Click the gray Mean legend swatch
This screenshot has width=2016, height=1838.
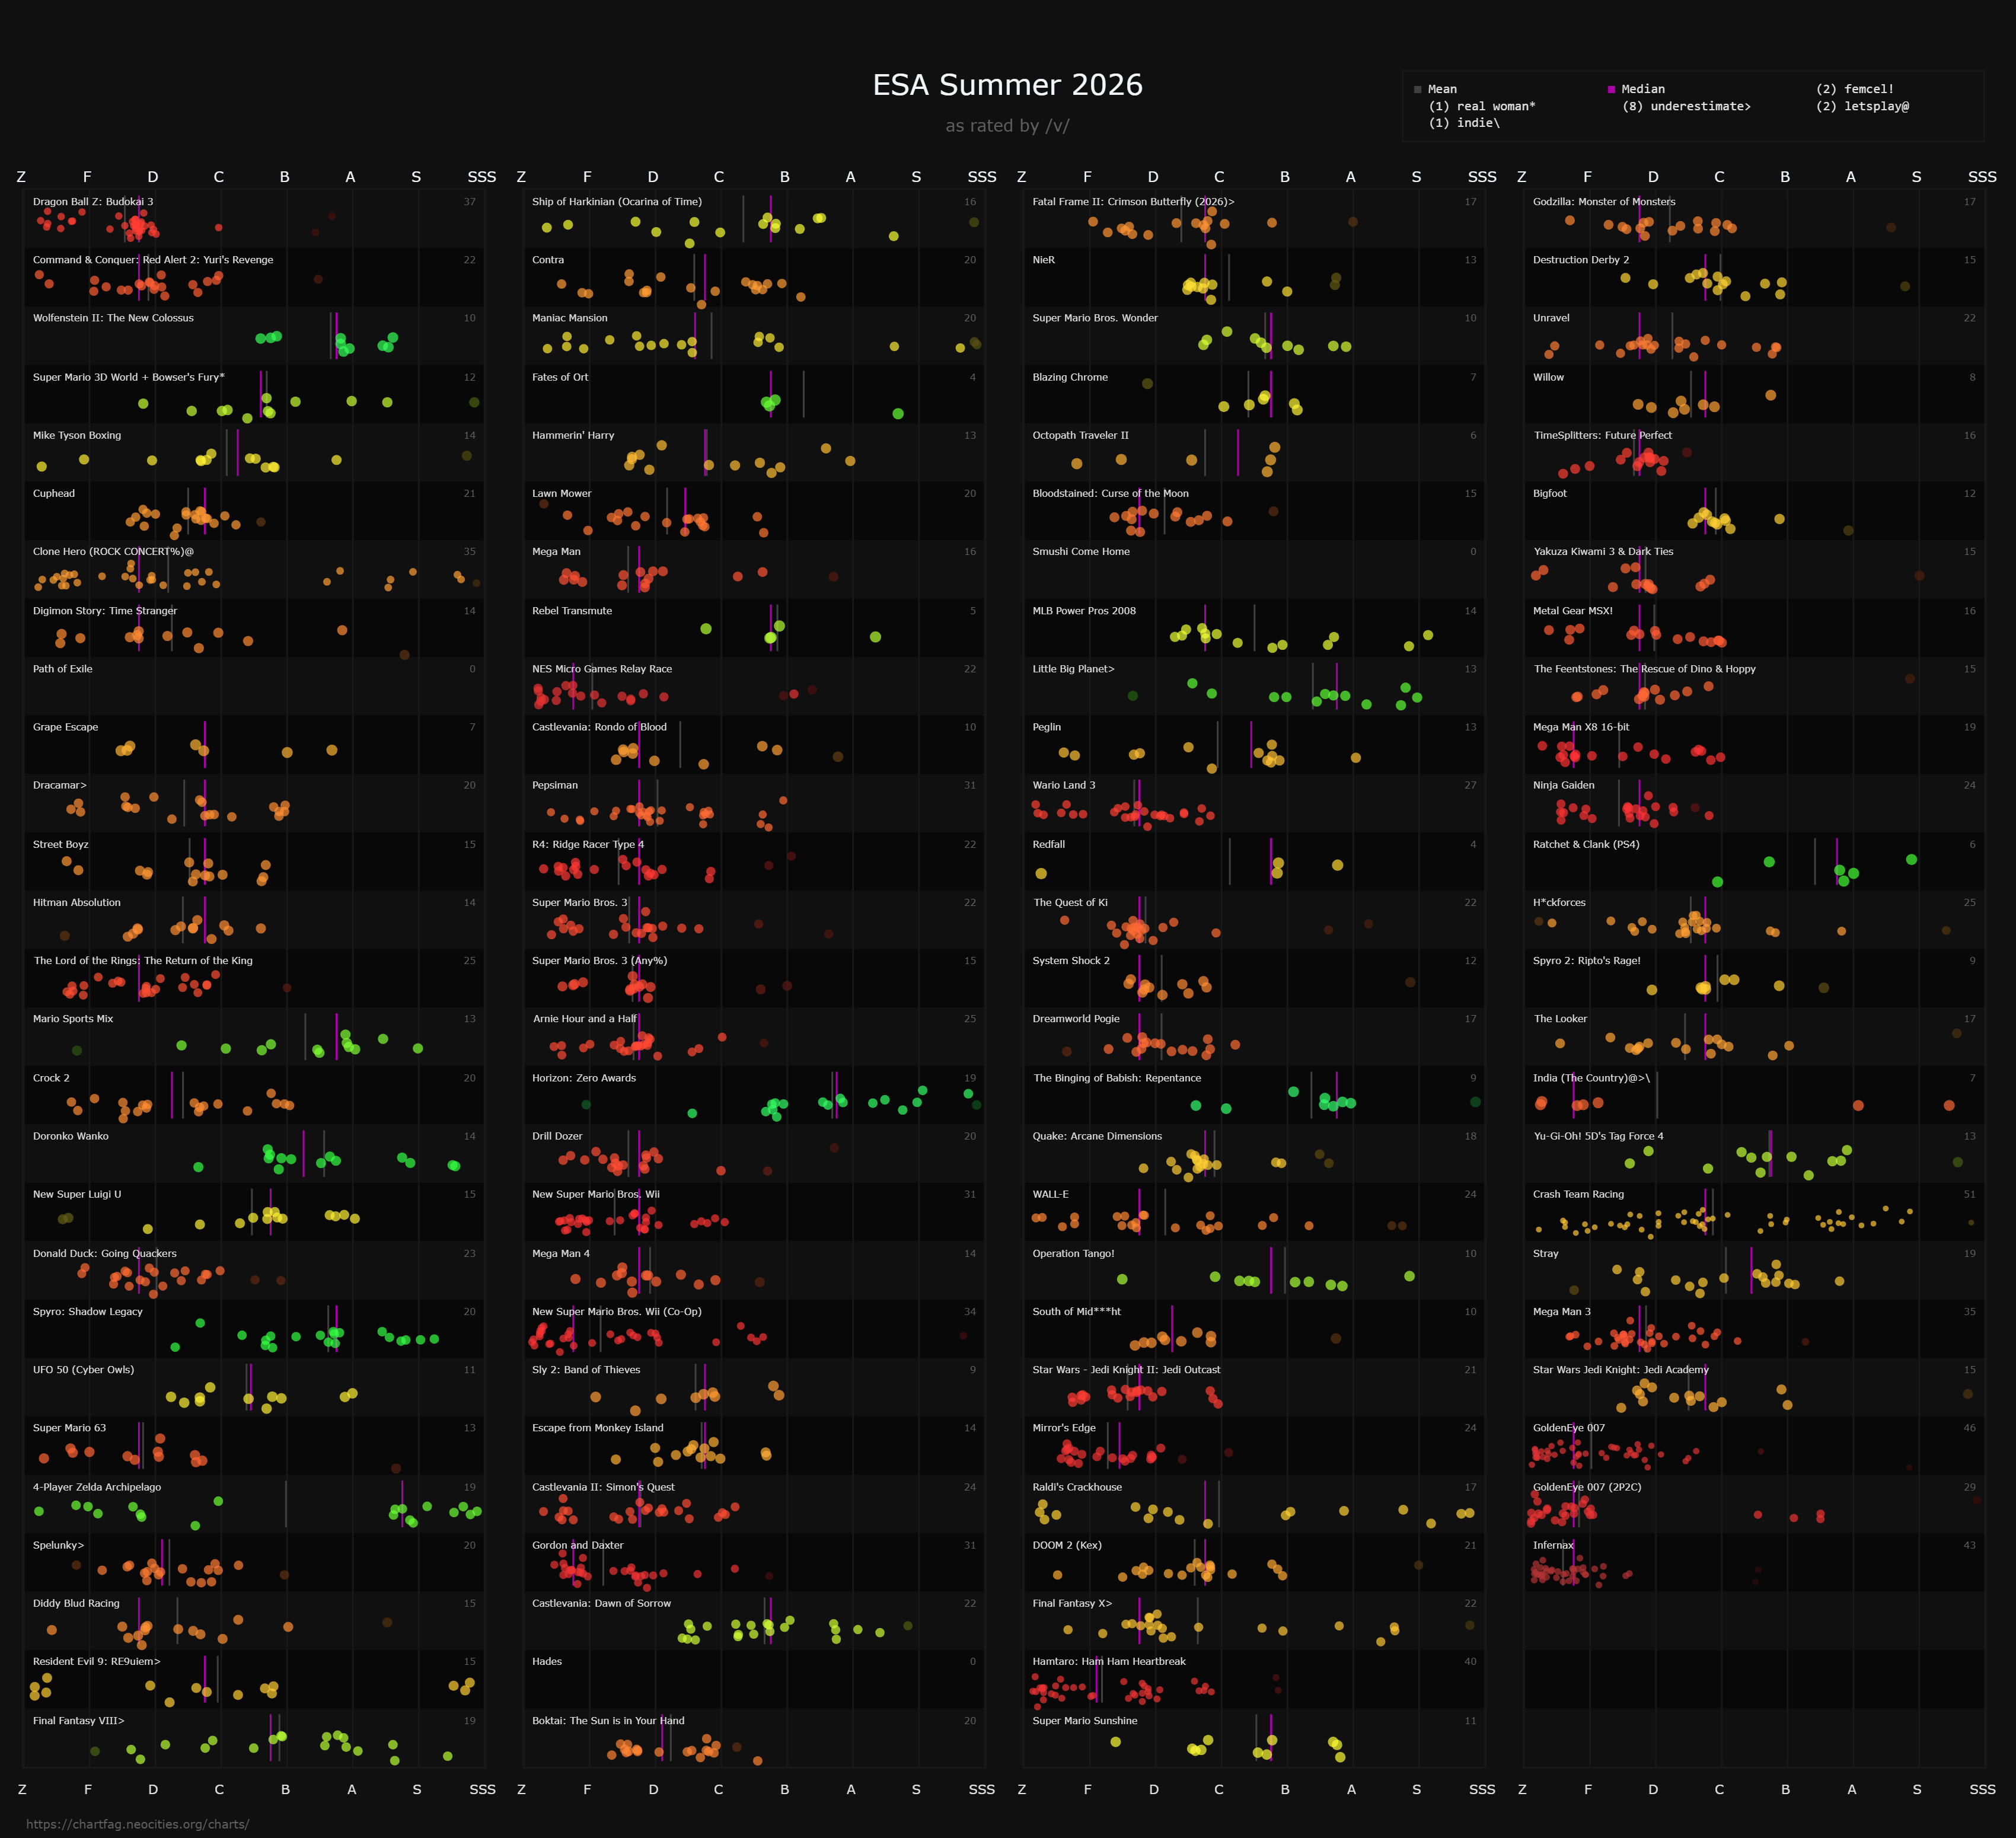click(1417, 90)
